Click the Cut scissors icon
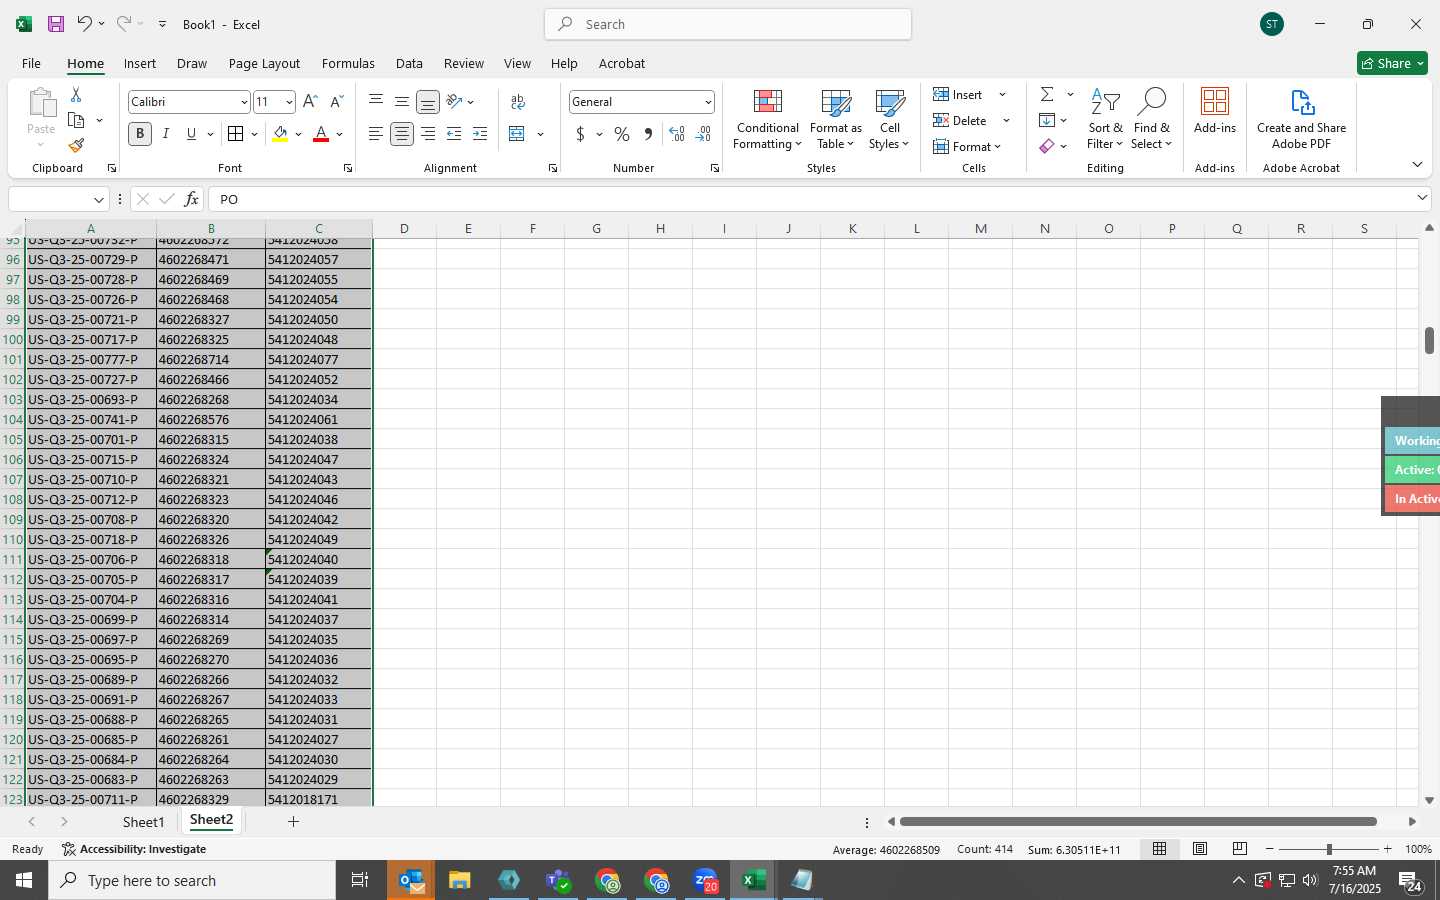Image resolution: width=1440 pixels, height=900 pixels. click(76, 94)
